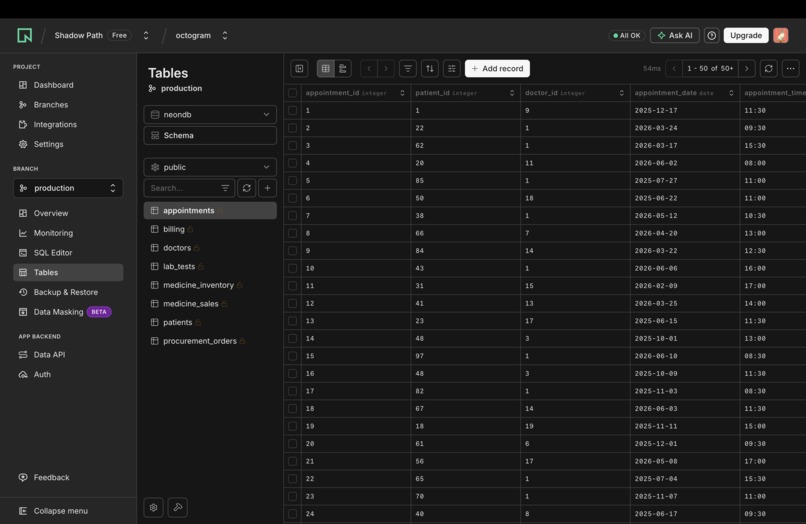Expand the production branch selector
This screenshot has height=524, width=806.
click(x=68, y=188)
